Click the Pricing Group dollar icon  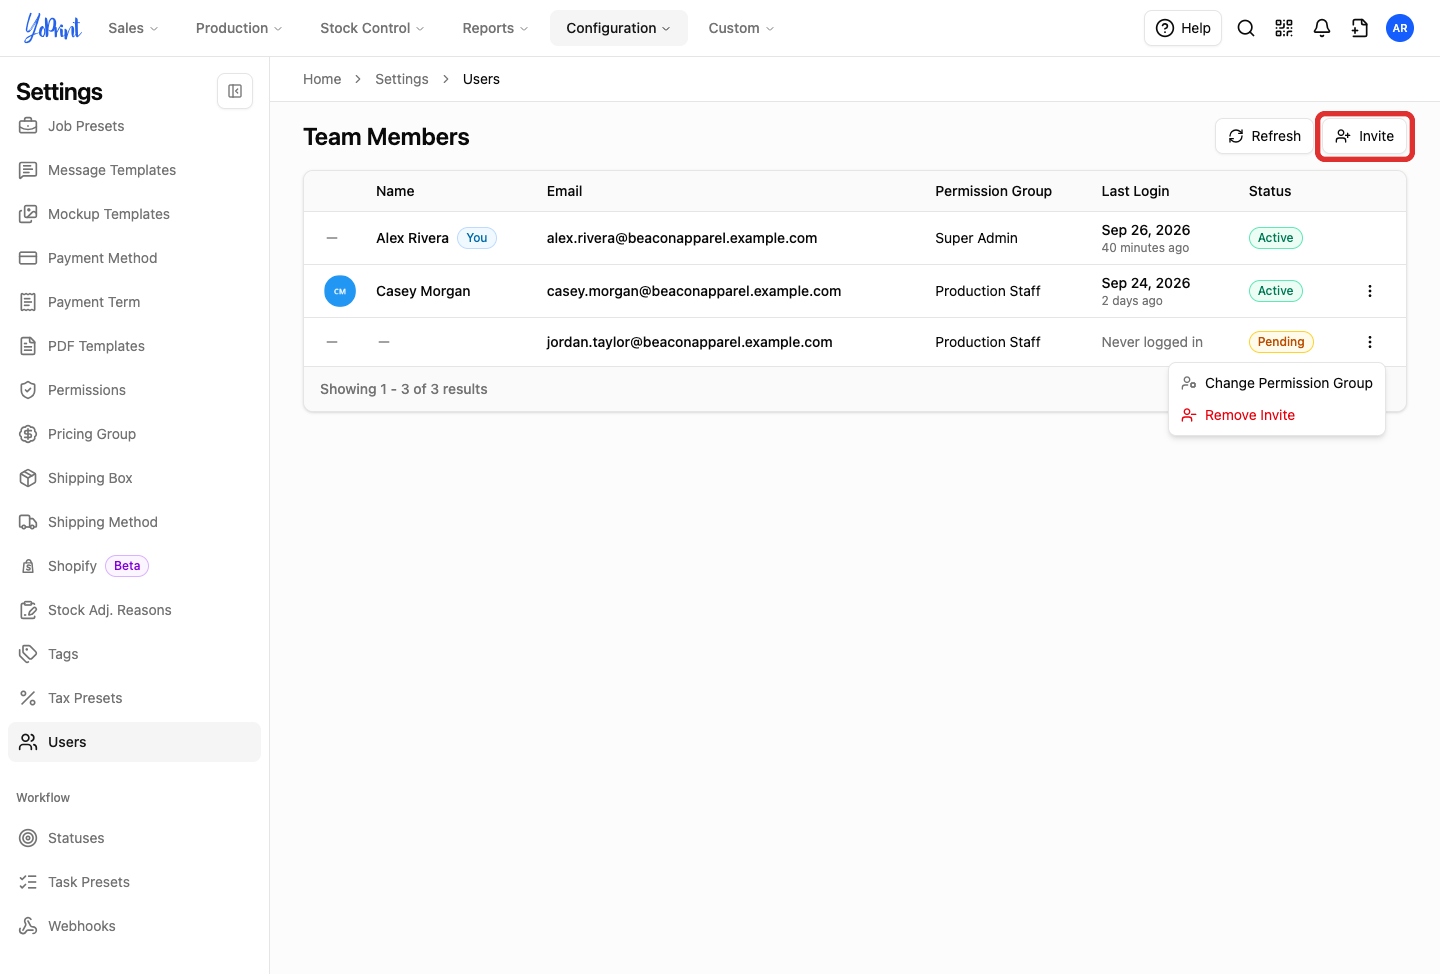point(28,434)
